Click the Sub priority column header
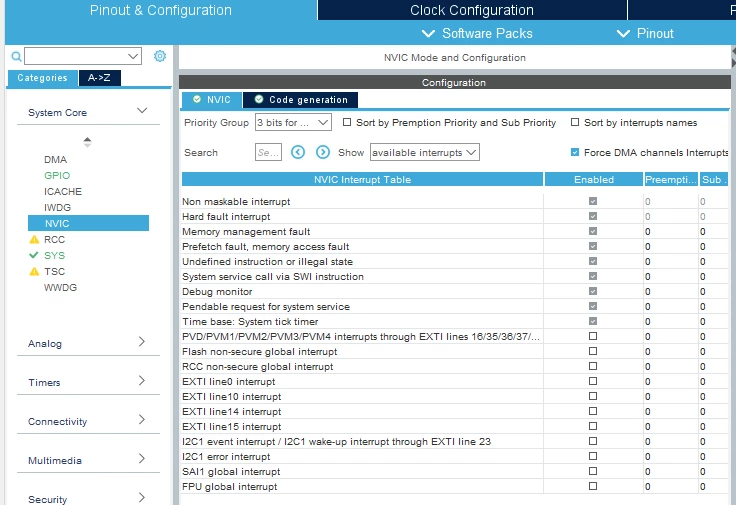The image size is (736, 505). pyautogui.click(x=713, y=180)
